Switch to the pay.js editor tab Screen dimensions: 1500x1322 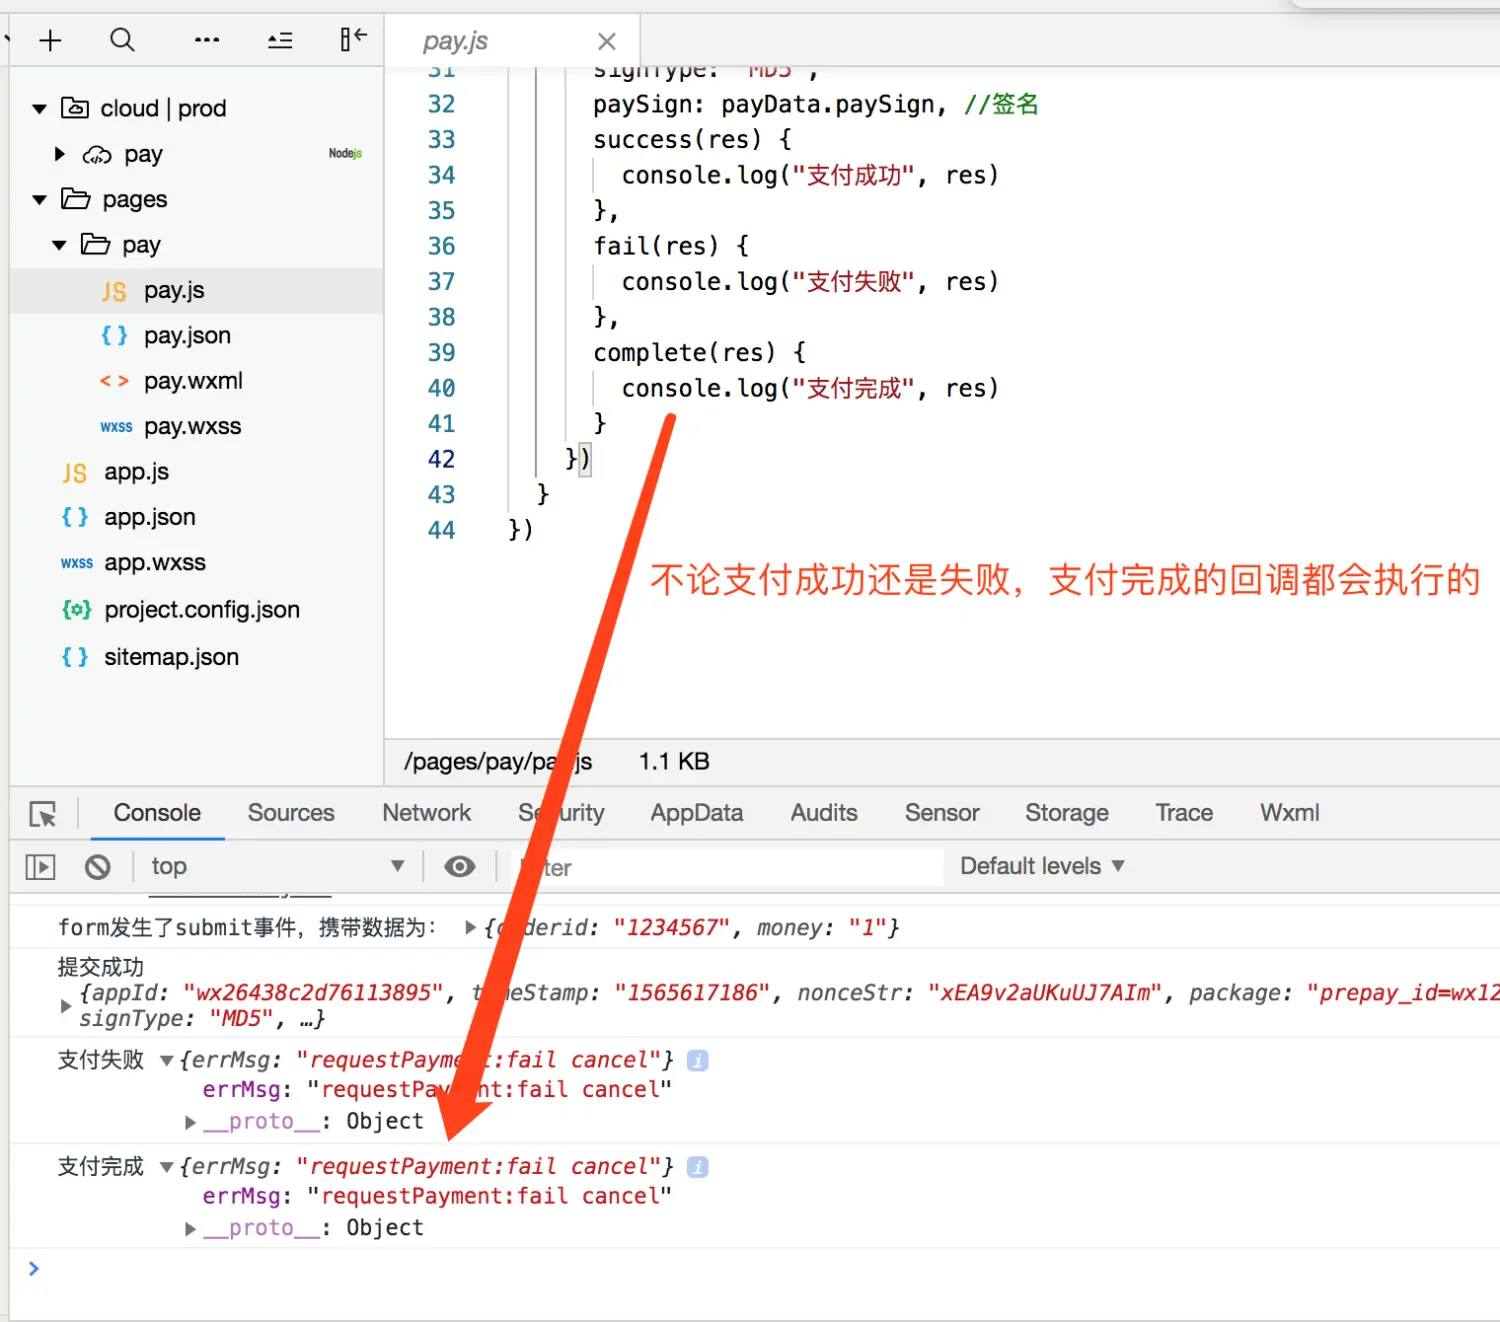coord(512,41)
